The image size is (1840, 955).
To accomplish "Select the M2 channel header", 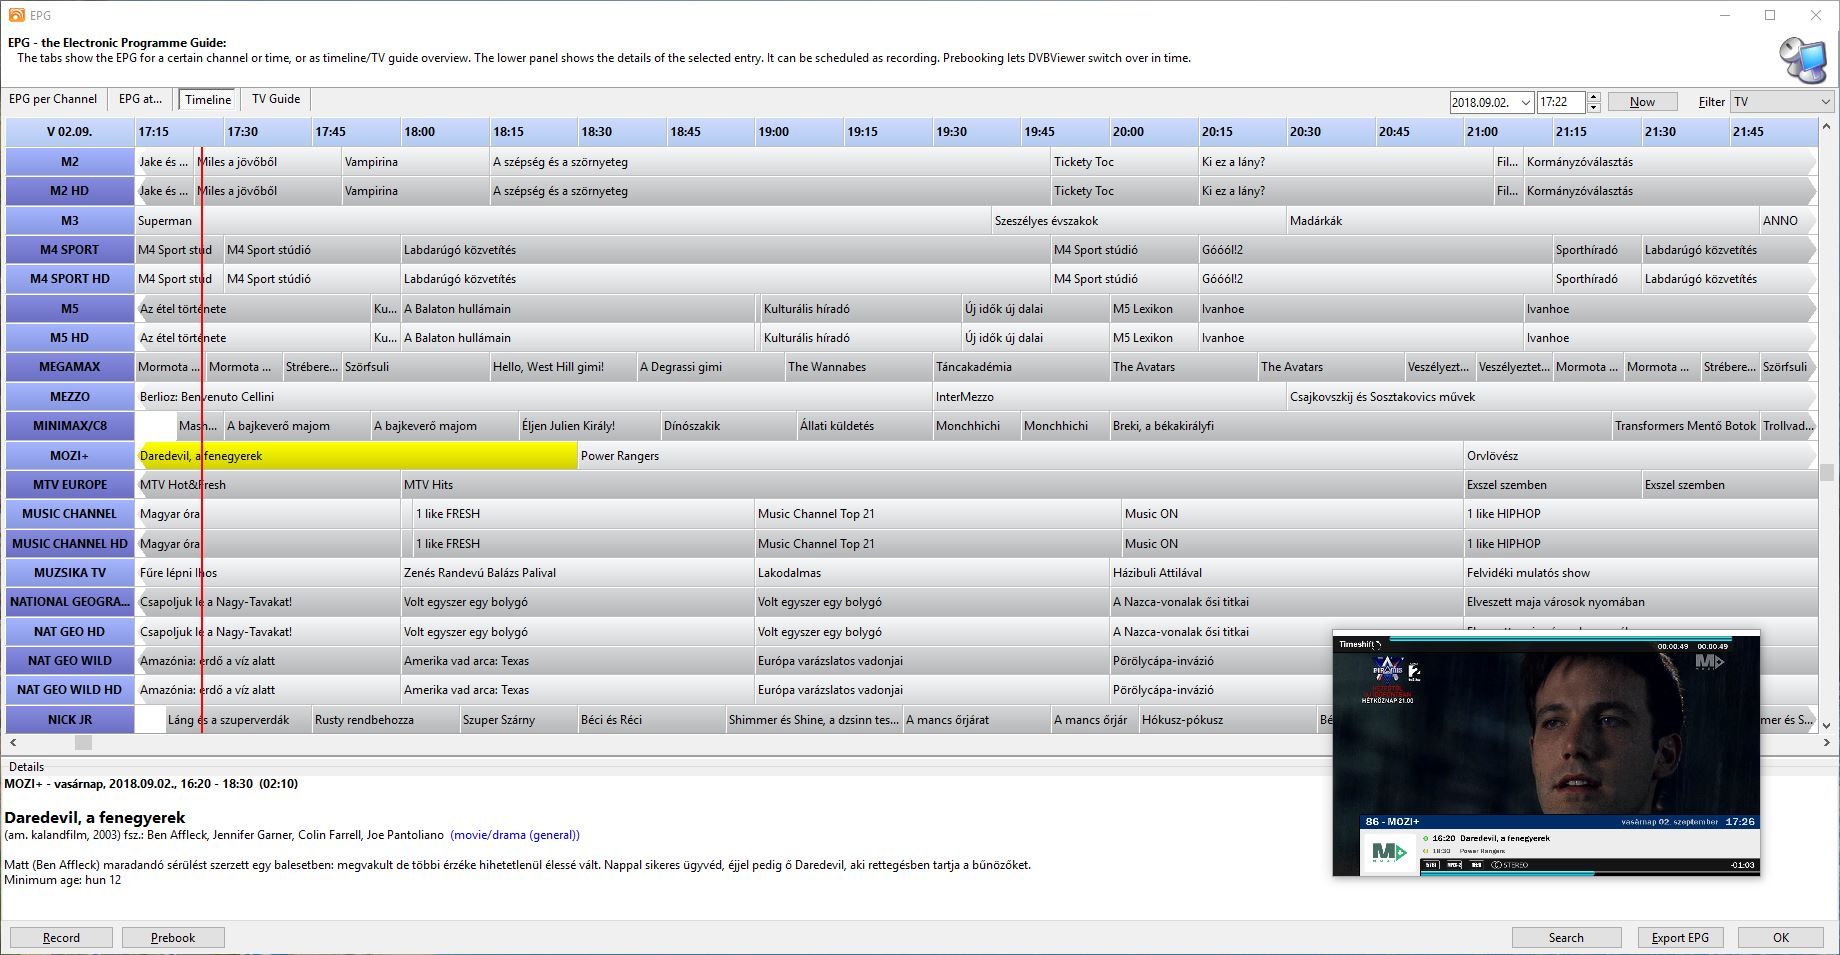I will (70, 162).
